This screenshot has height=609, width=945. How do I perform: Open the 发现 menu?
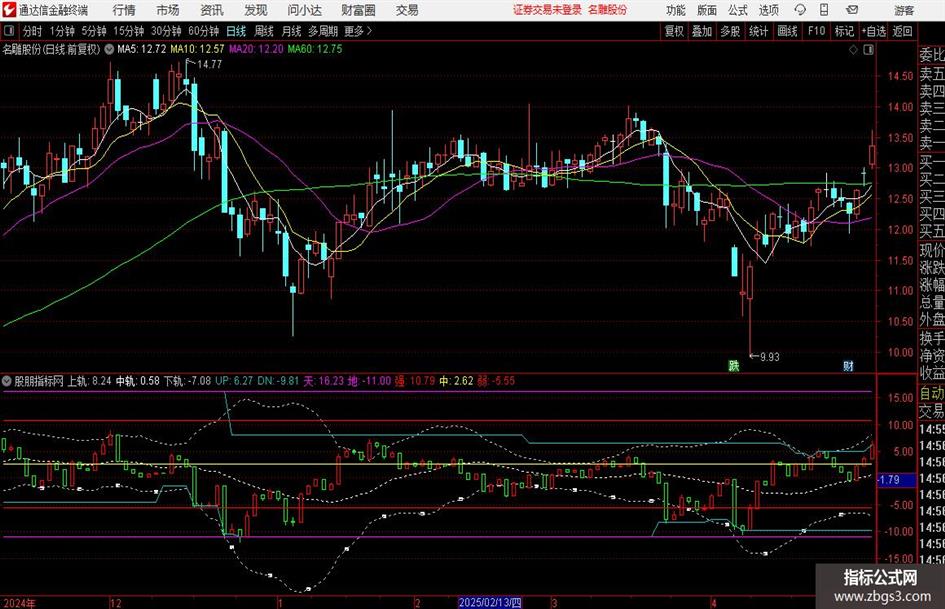[x=256, y=10]
